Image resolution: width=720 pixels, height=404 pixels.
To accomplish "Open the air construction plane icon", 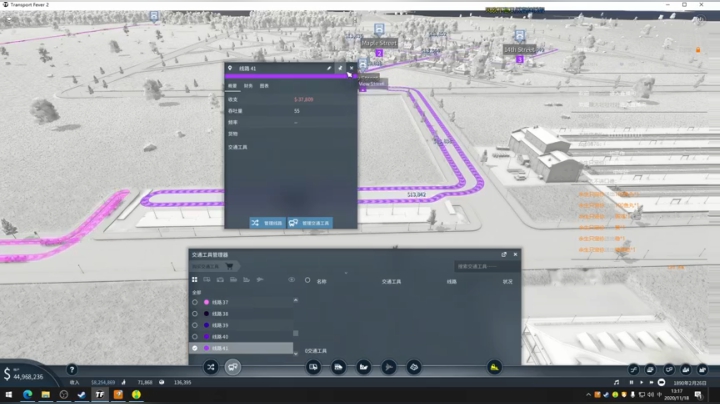I will (x=388, y=367).
